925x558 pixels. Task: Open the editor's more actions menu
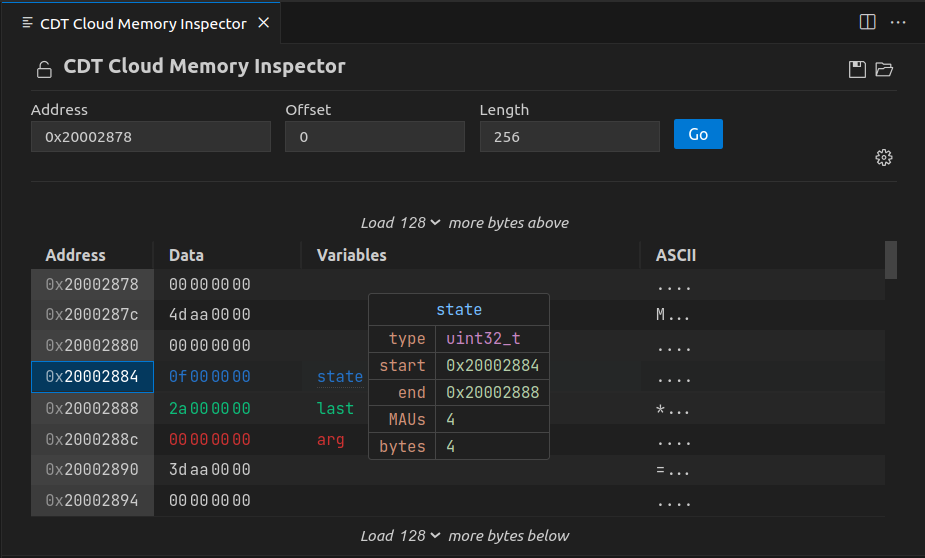click(898, 22)
